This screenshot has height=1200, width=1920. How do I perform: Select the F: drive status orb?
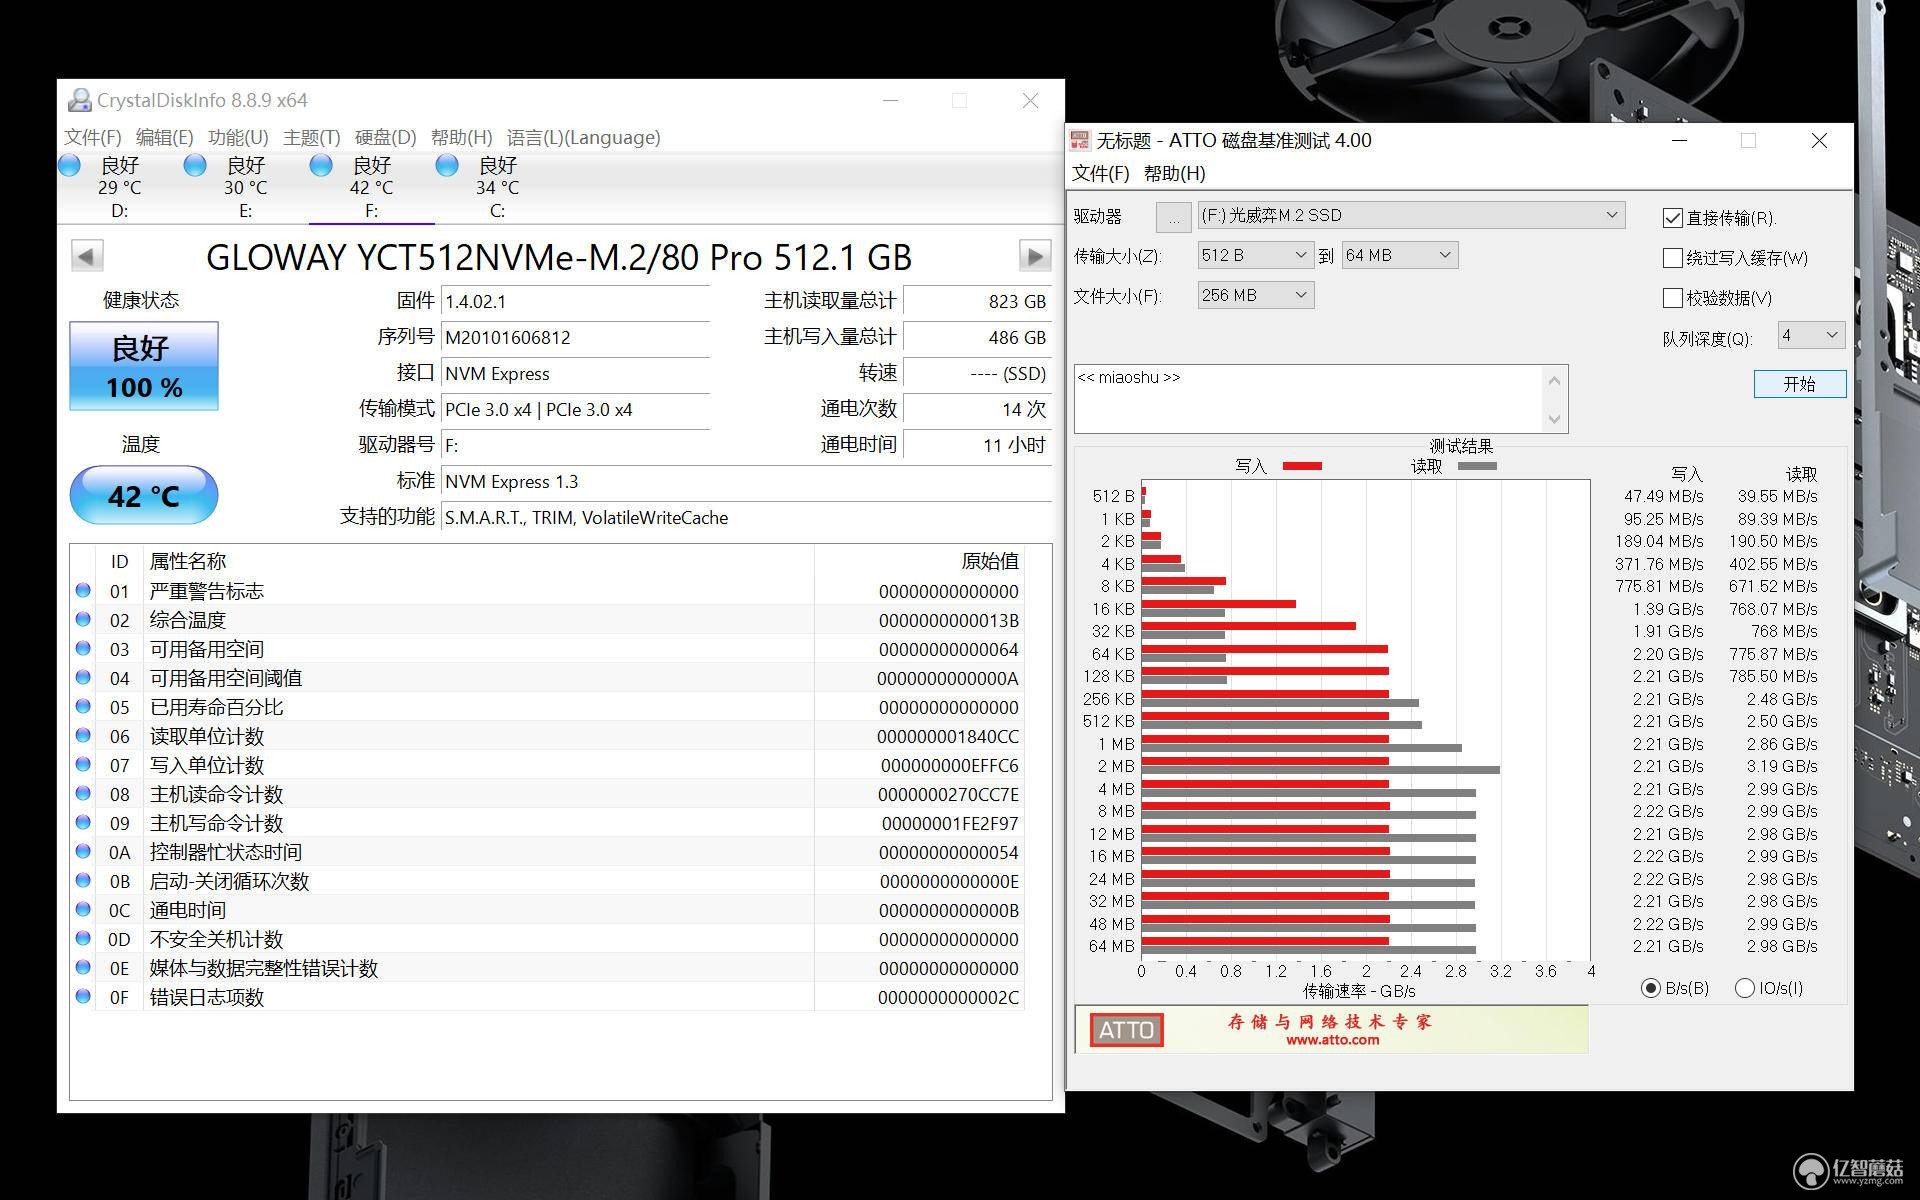click(321, 165)
